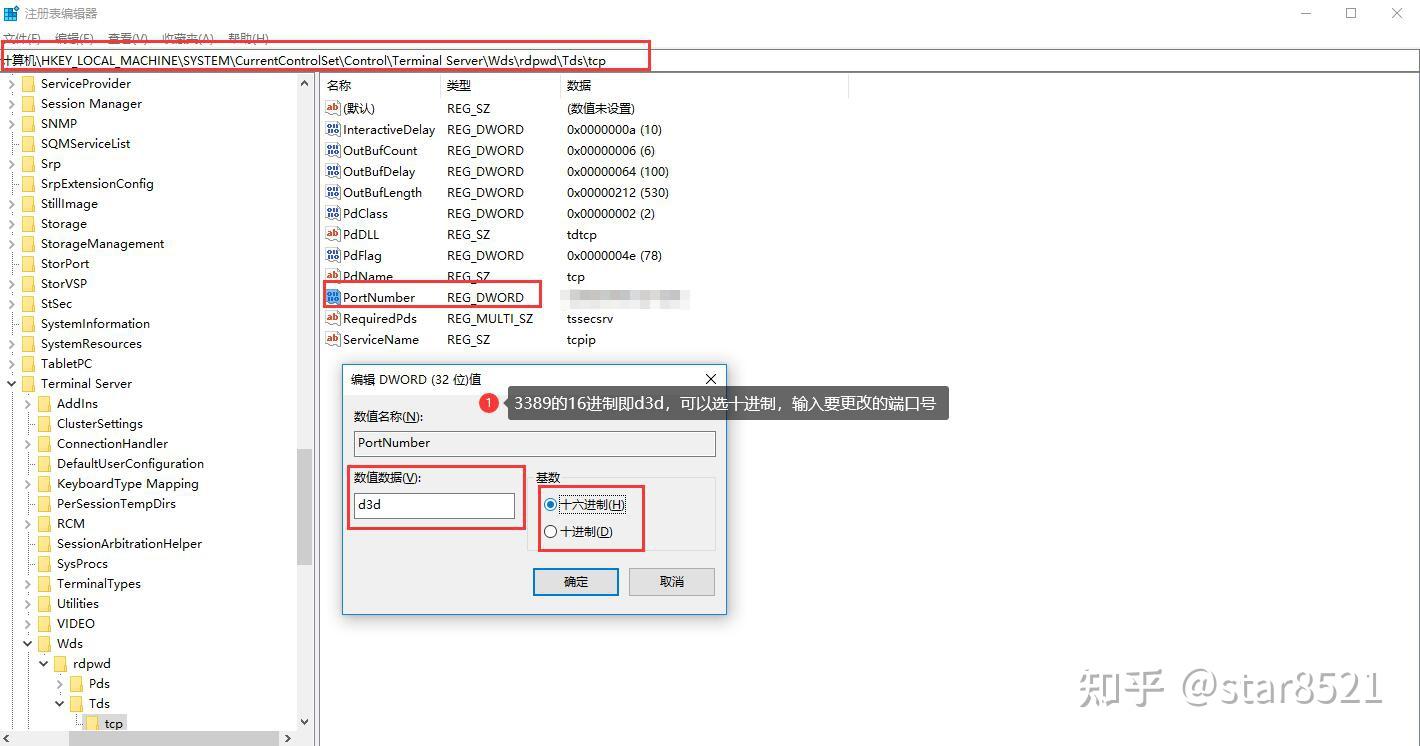Click the RequiredPds multi-string icon

[x=333, y=318]
